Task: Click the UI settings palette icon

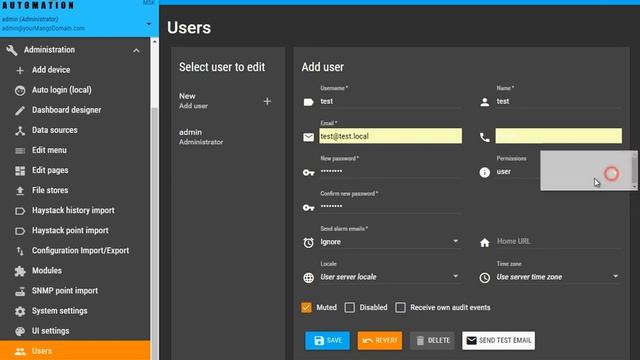Action: tap(20, 331)
